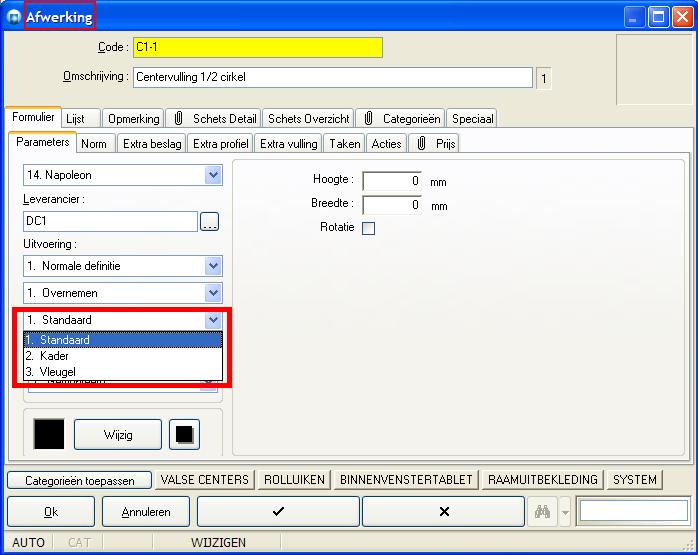Expand the 14. Napoleon dropdown

(213, 175)
